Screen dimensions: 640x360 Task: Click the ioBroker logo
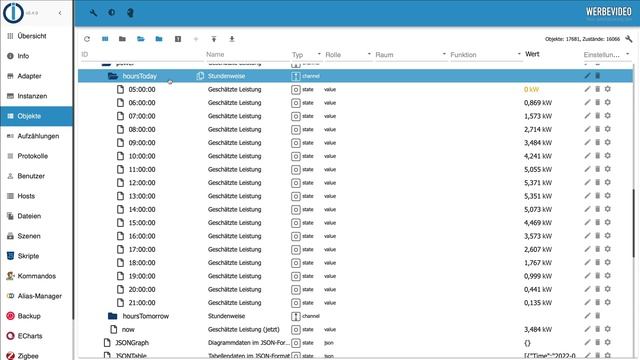13,13
